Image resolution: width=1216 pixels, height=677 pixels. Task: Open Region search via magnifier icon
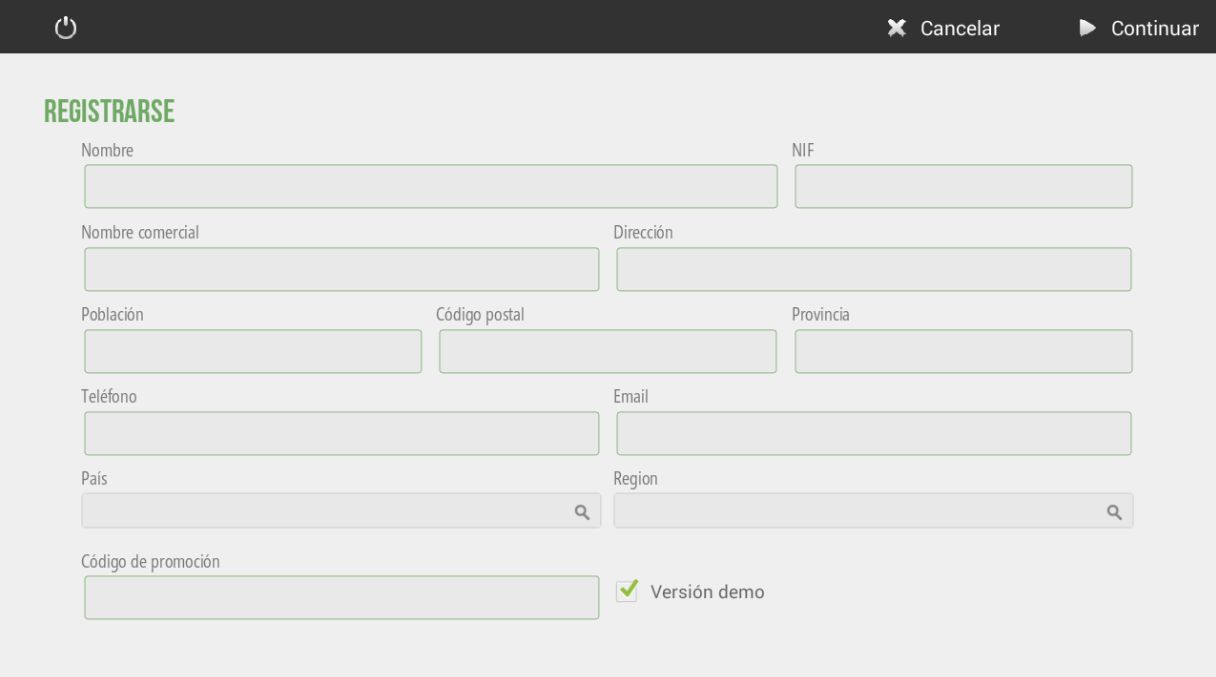(1112, 511)
